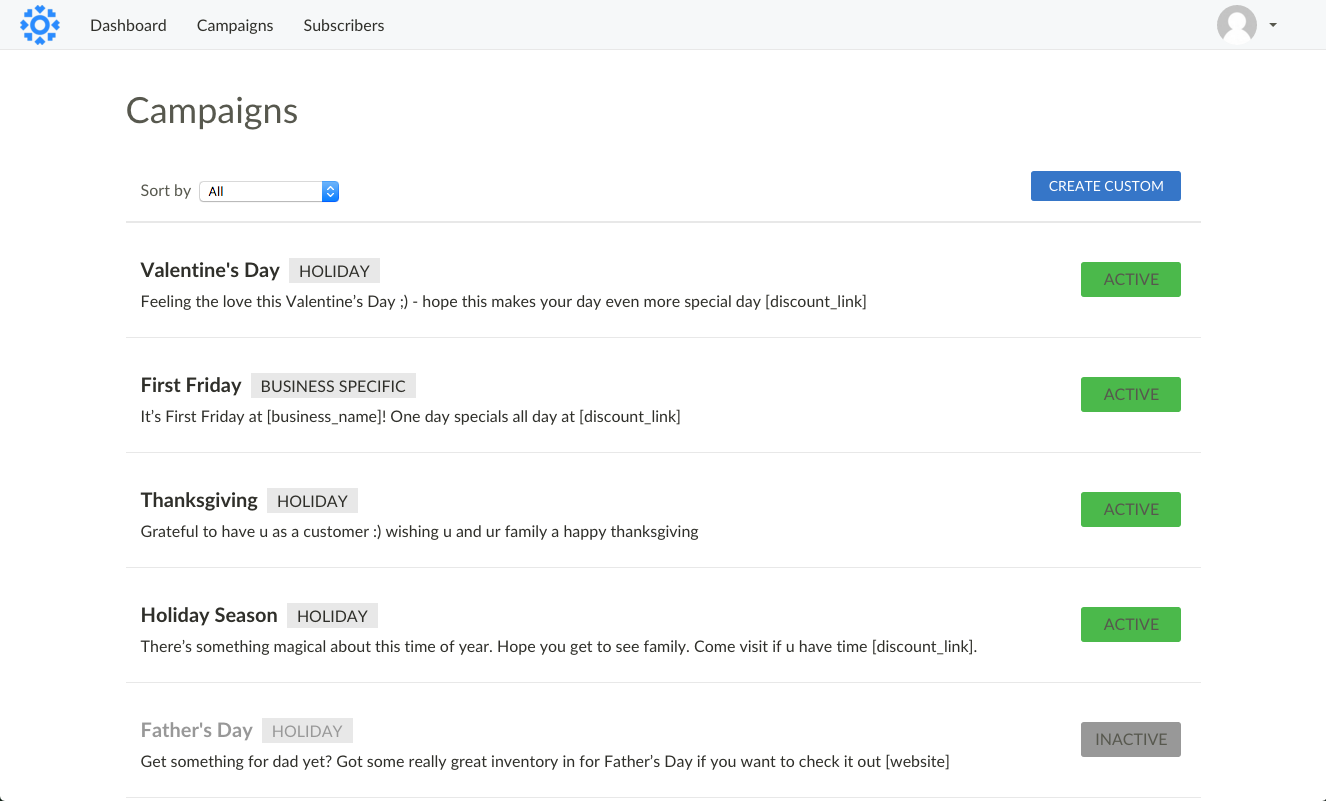The height and width of the screenshot is (801, 1326).
Task: Toggle First Friday Active status
Action: (x=1130, y=395)
